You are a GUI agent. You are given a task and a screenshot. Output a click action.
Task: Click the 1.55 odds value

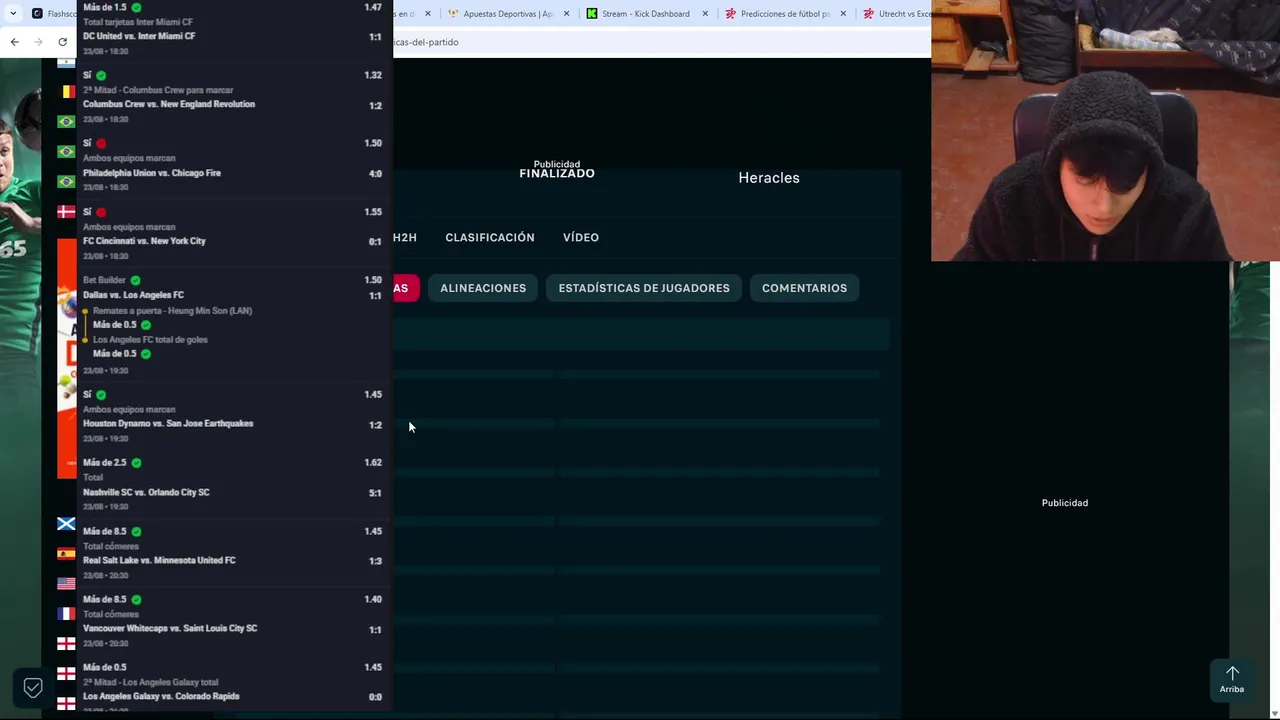[x=373, y=212]
